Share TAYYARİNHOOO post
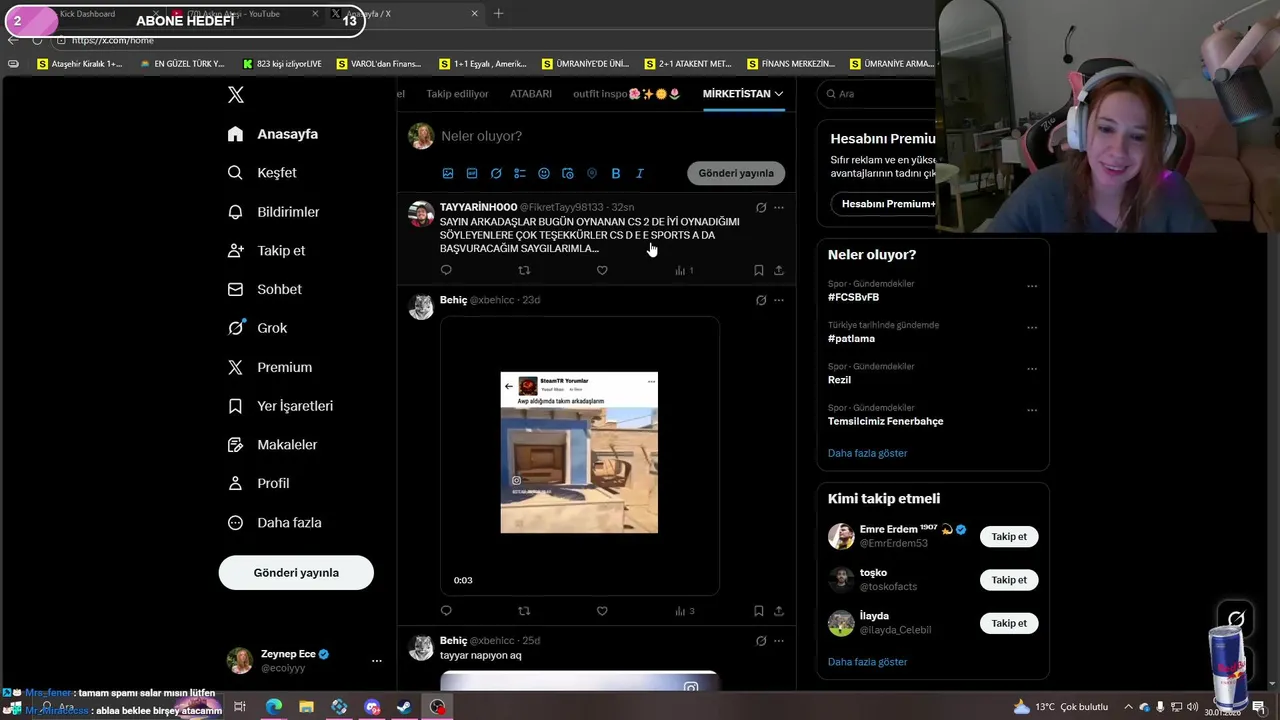Viewport: 1280px width, 720px height. [x=779, y=270]
